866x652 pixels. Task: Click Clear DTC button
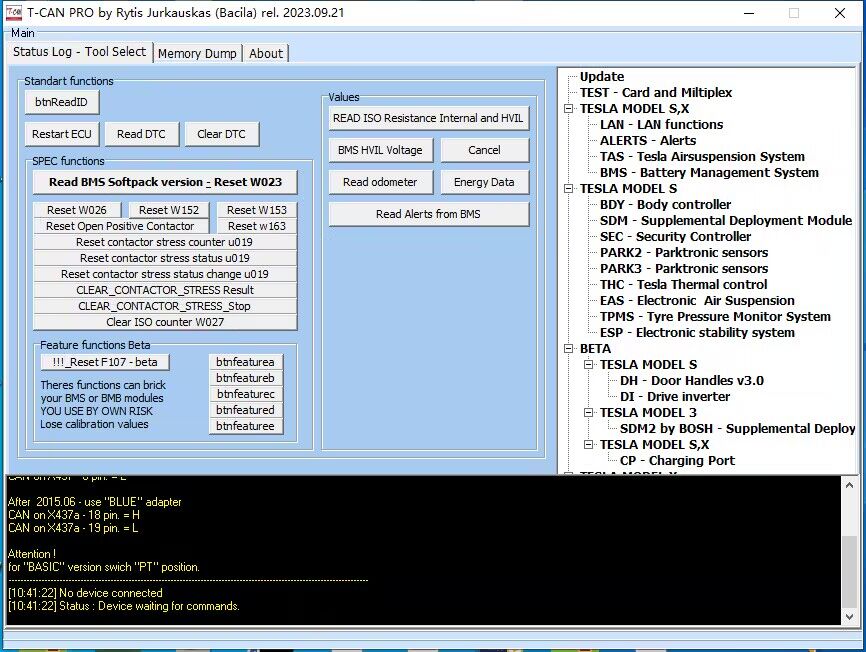pyautogui.click(x=221, y=134)
